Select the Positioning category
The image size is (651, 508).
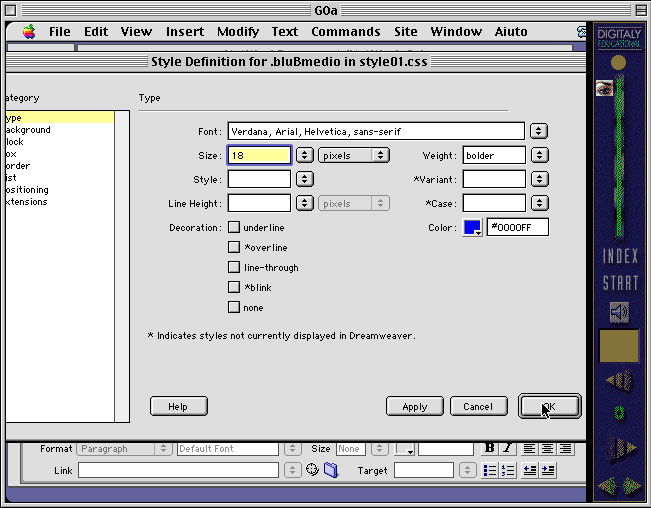click(60, 190)
